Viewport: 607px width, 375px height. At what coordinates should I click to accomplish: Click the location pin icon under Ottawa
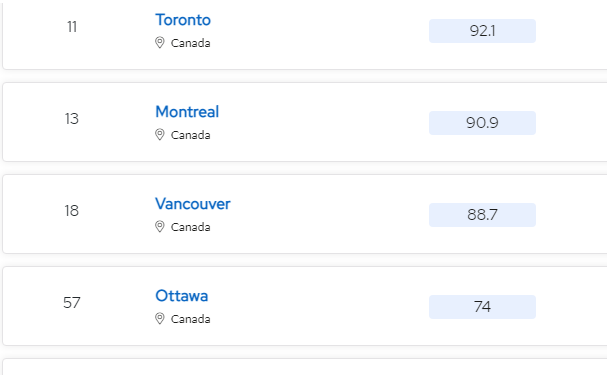pos(159,319)
